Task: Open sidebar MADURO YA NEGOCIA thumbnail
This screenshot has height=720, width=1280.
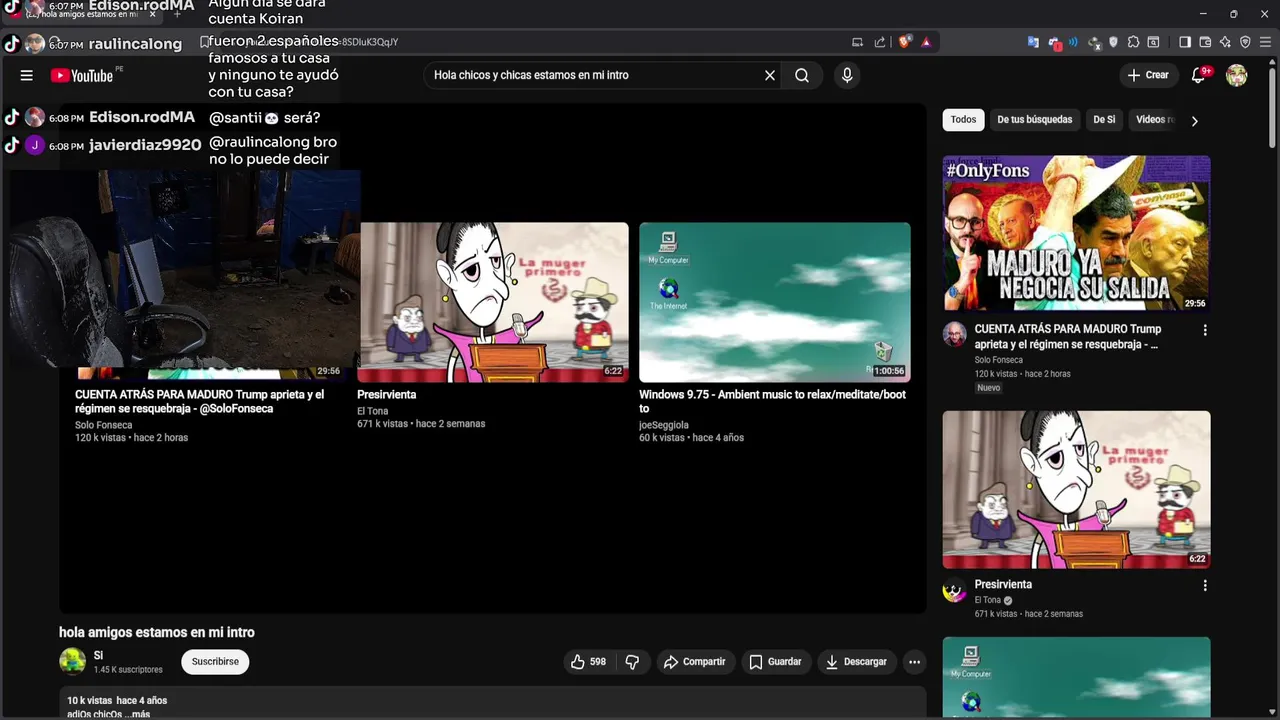Action: [1076, 233]
